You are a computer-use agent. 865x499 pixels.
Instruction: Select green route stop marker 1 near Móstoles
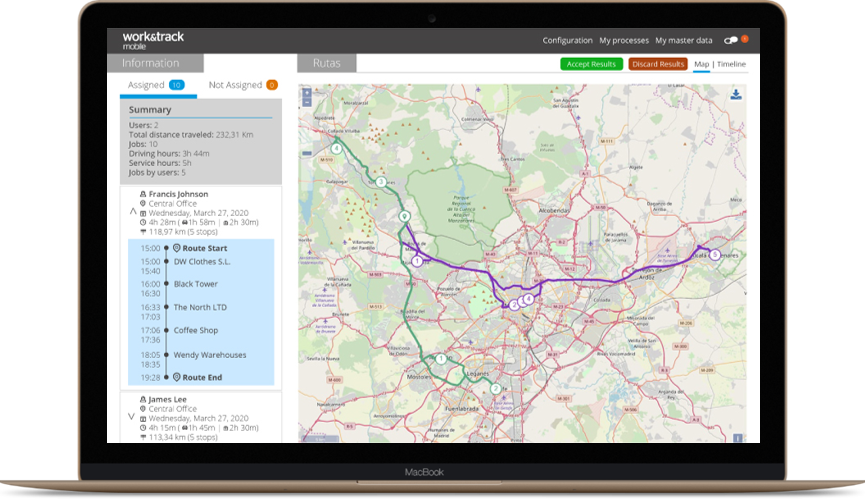pyautogui.click(x=441, y=359)
